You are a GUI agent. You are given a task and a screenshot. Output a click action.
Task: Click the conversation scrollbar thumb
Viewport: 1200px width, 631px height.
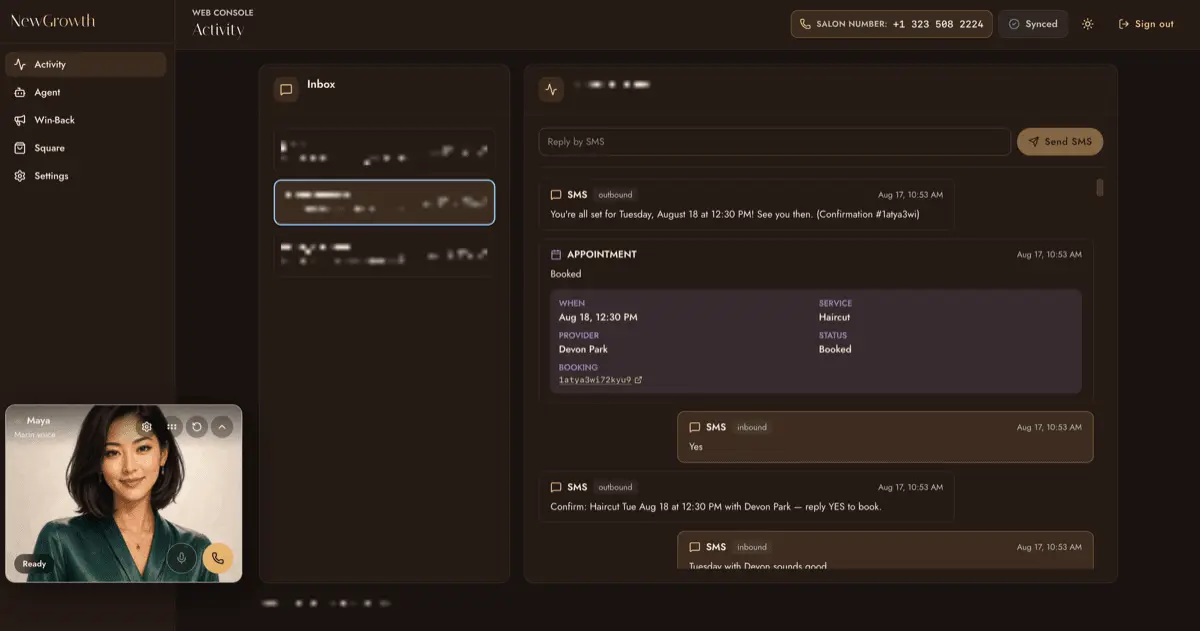tap(1100, 187)
